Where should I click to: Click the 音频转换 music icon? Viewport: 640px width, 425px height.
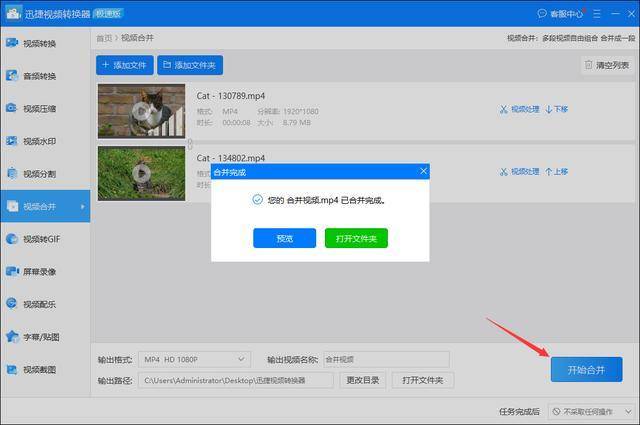(x=12, y=75)
